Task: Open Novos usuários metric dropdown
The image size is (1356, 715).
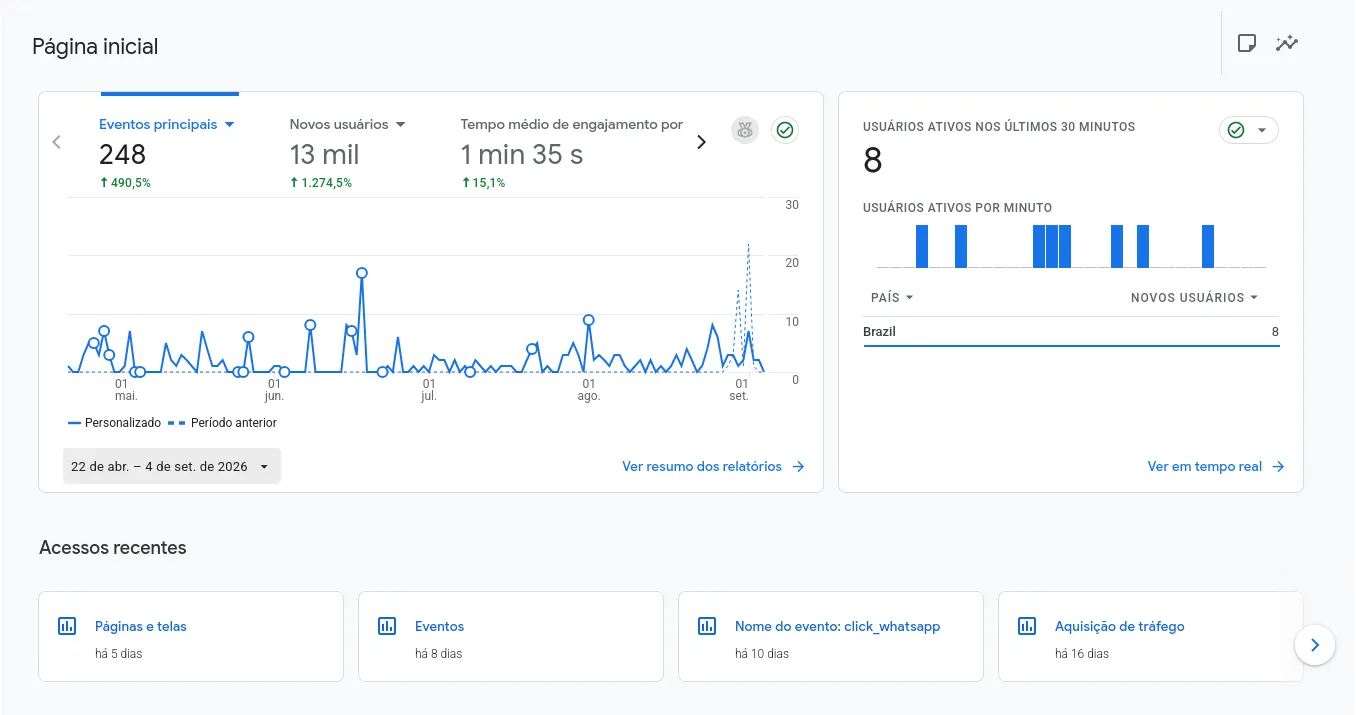Action: coord(400,125)
